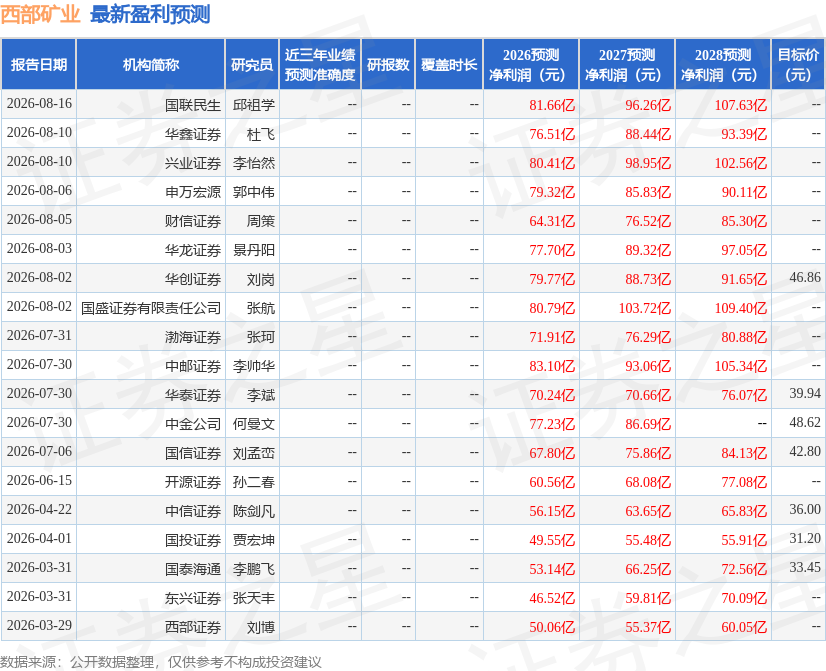The image size is (826, 671).
Task: Select the 报告日期 column header
Action: pyautogui.click(x=39, y=64)
